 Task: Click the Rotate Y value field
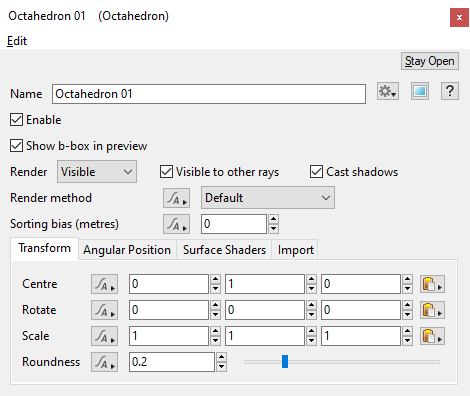pyautogui.click(x=265, y=310)
